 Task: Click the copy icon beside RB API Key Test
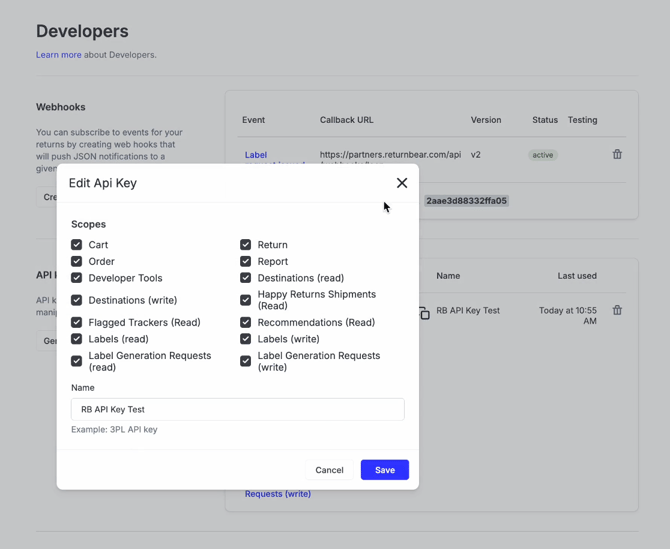(424, 313)
